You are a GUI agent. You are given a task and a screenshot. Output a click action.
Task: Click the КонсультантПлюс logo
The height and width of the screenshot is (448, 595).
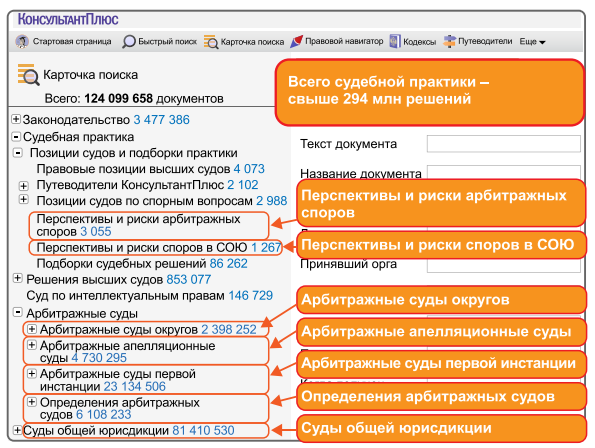click(68, 19)
